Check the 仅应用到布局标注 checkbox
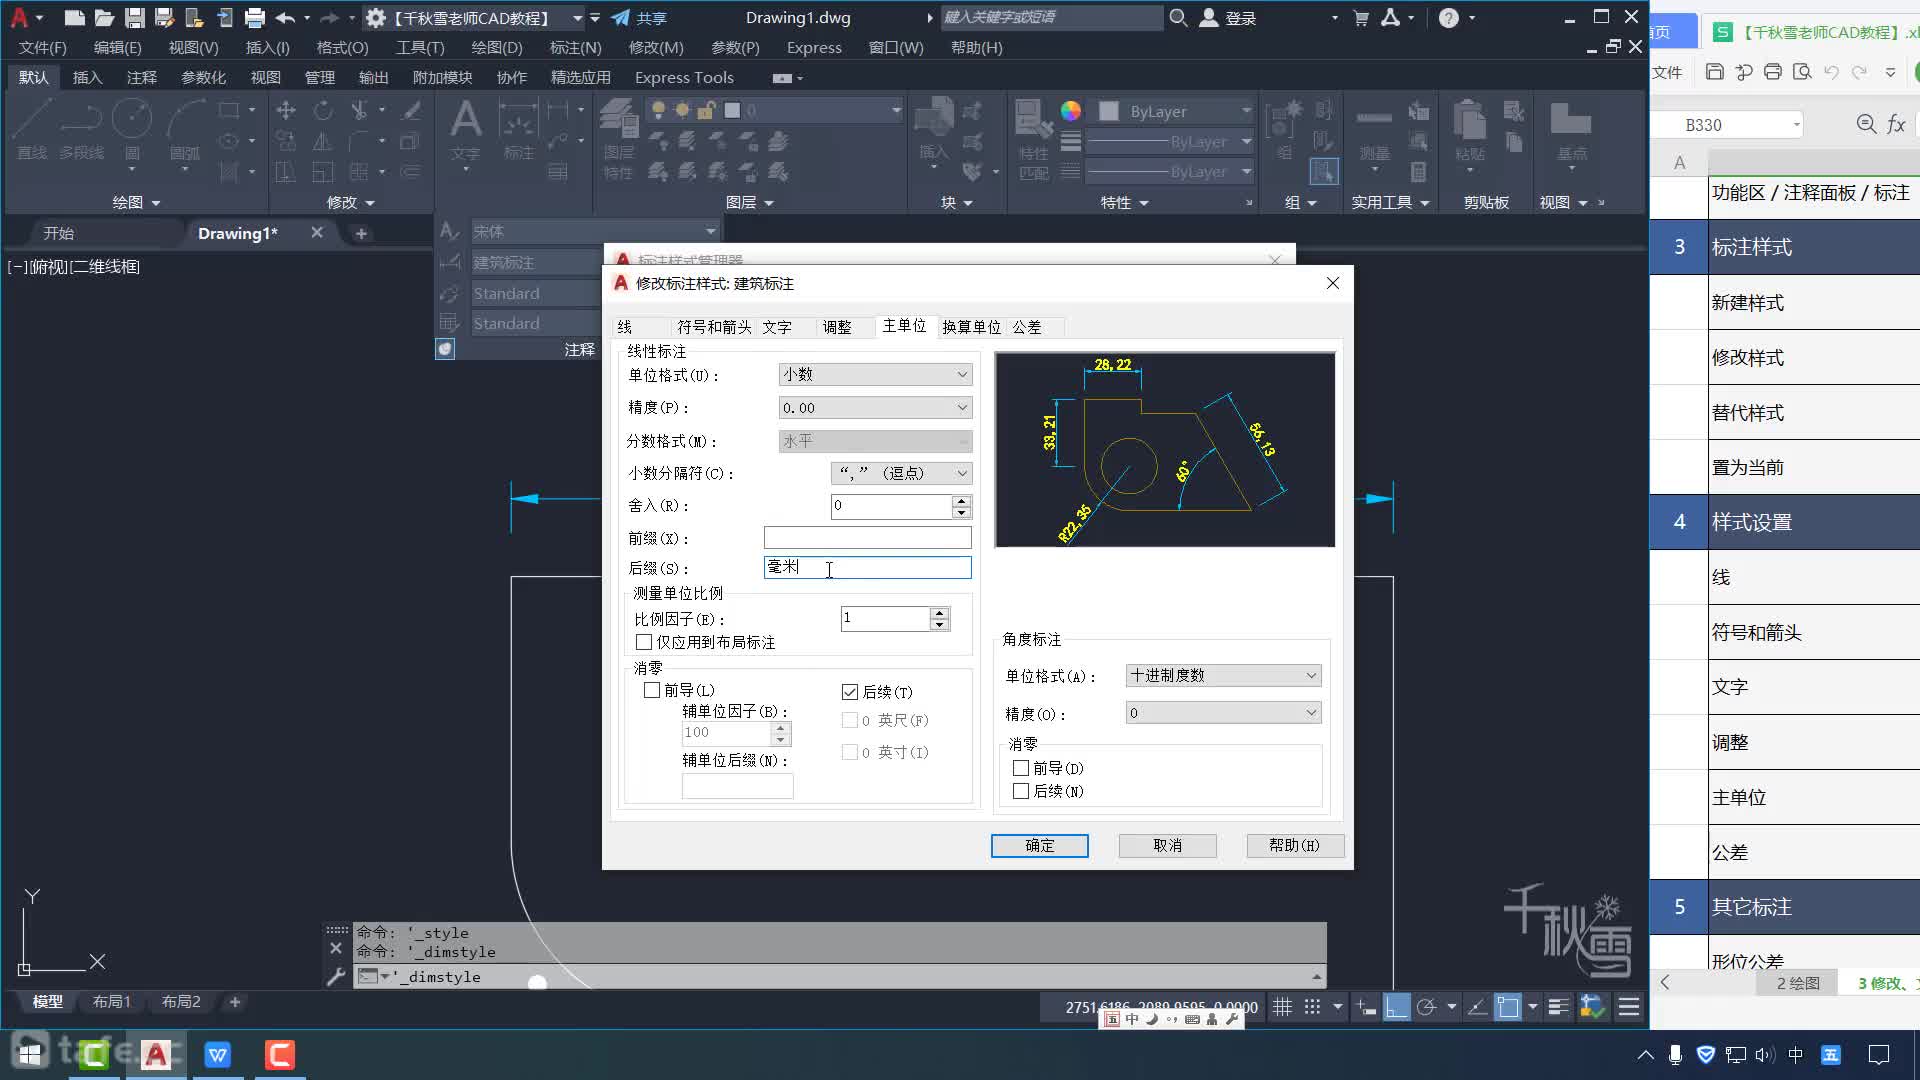Viewport: 1920px width, 1080px height. pos(644,642)
